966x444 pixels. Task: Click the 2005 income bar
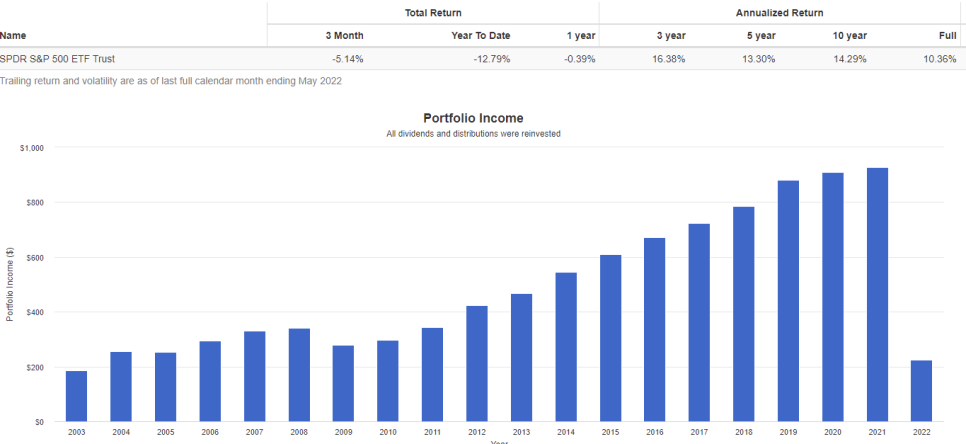(166, 387)
